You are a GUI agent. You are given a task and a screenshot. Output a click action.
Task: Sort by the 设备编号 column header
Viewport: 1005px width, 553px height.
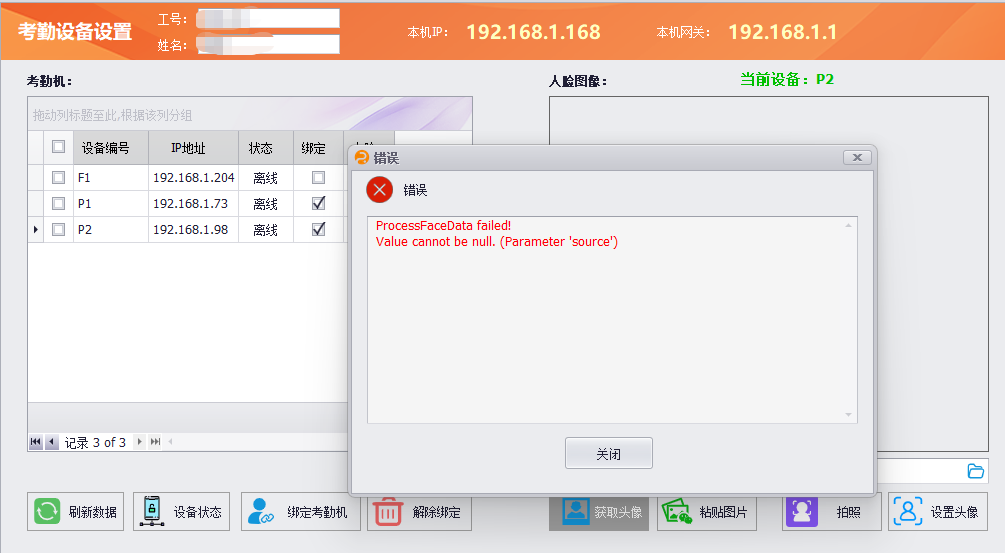(111, 148)
